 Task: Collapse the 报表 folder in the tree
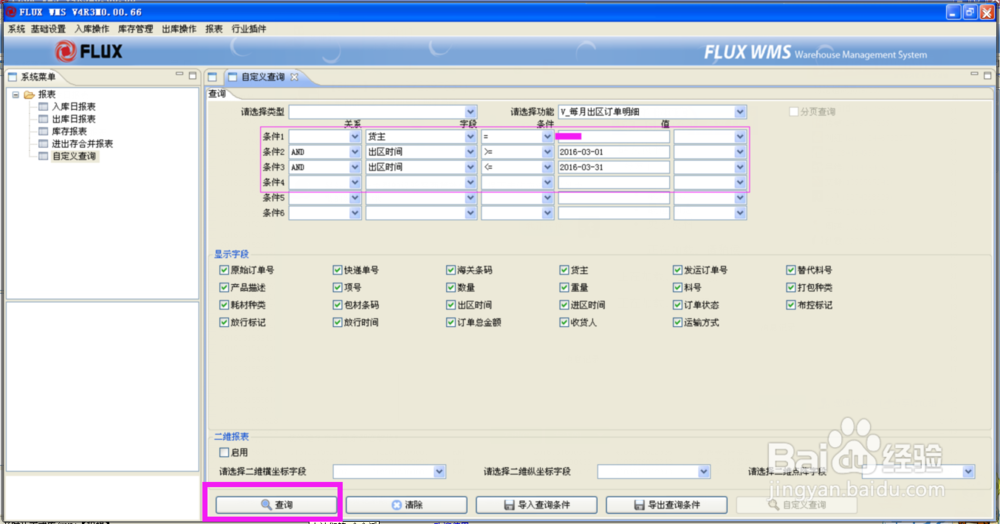pyautogui.click(x=15, y=94)
